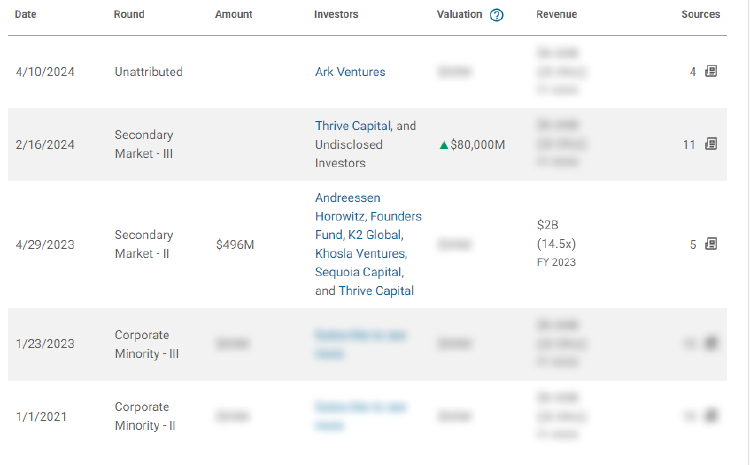Viewport: 750px width, 465px height.
Task: Click blurred subscribe link in 1/23/2023 row
Action: tap(360, 344)
